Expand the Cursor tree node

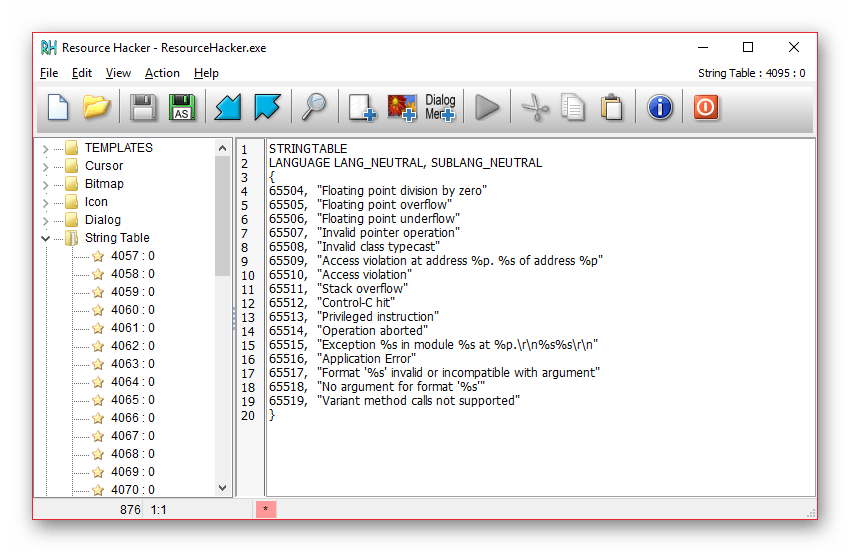(x=46, y=166)
